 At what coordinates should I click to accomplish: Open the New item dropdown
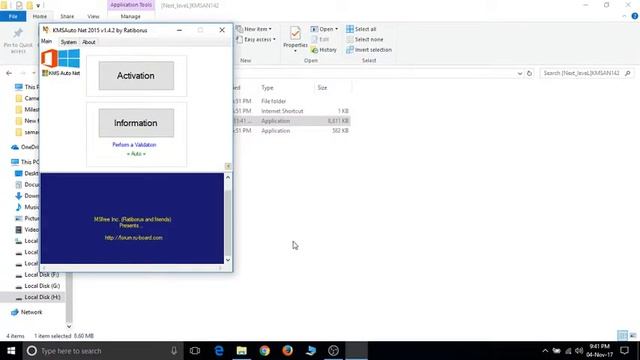tap(254, 29)
